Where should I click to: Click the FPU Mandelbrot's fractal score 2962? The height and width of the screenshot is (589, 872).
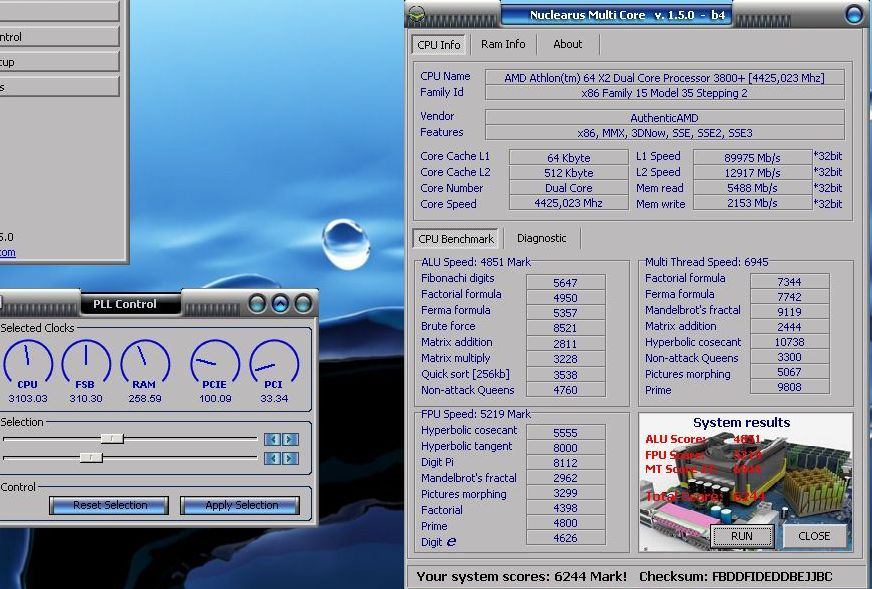click(x=566, y=478)
